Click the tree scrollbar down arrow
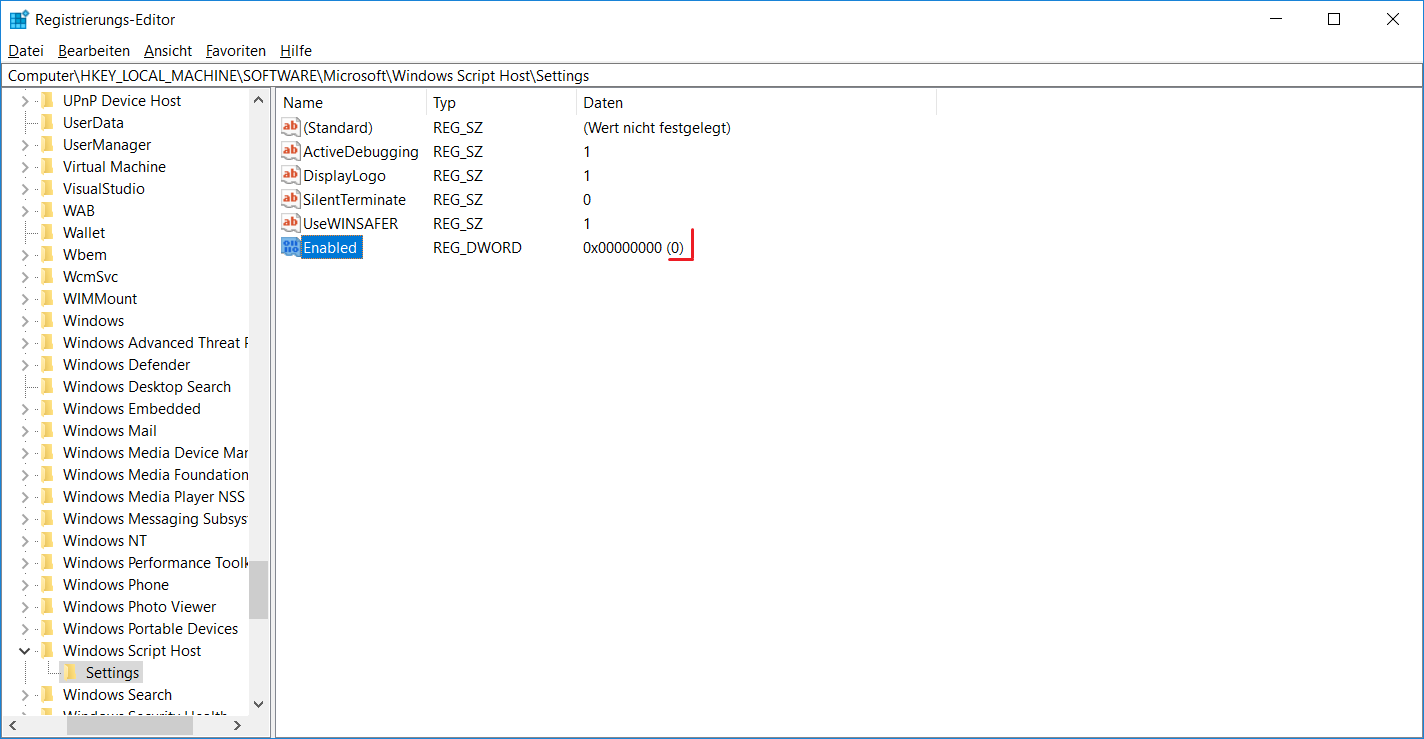This screenshot has height=739, width=1424. click(259, 703)
